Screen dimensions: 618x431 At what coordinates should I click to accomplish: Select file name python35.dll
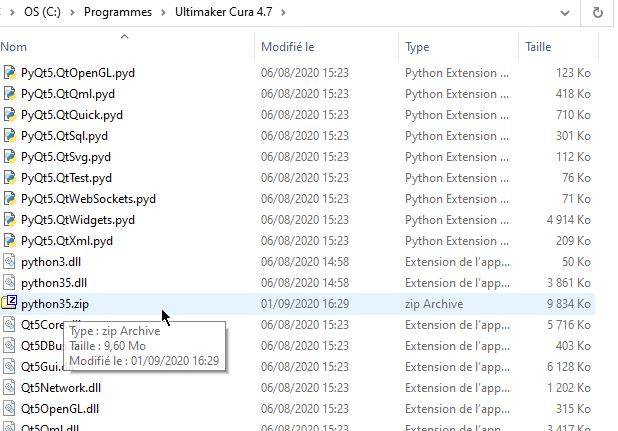[54, 283]
